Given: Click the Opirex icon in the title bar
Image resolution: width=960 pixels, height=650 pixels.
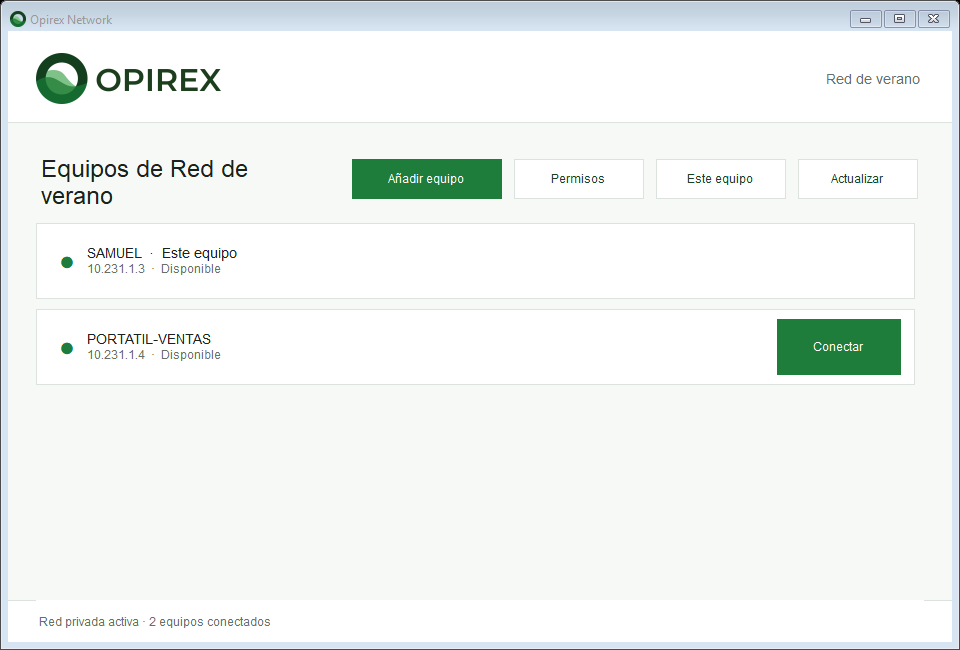Looking at the screenshot, I should [x=18, y=20].
